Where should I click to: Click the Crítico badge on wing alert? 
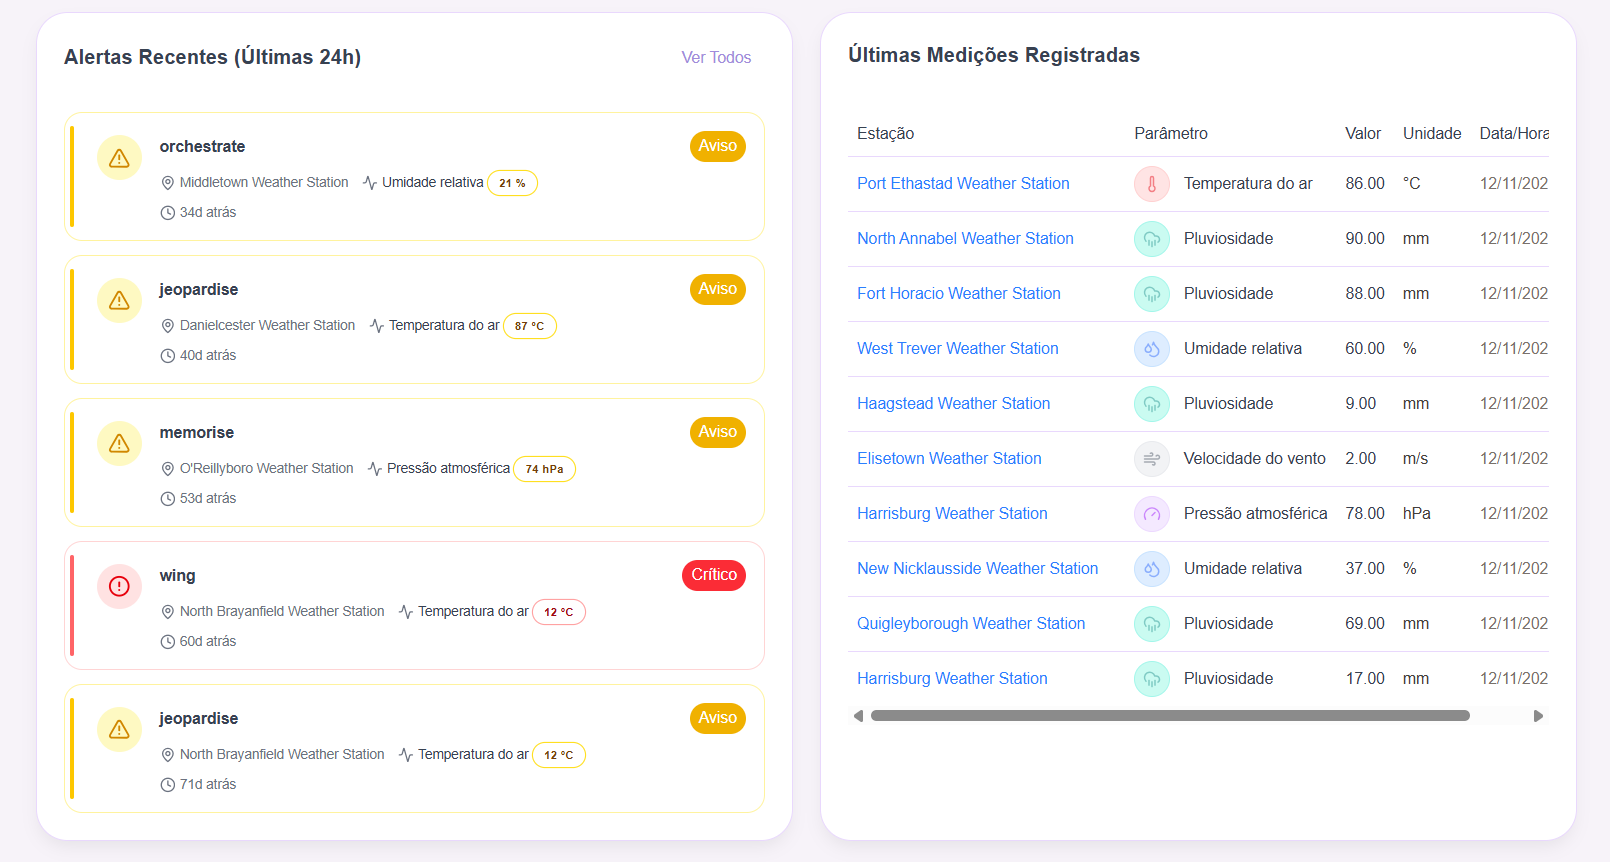point(714,575)
